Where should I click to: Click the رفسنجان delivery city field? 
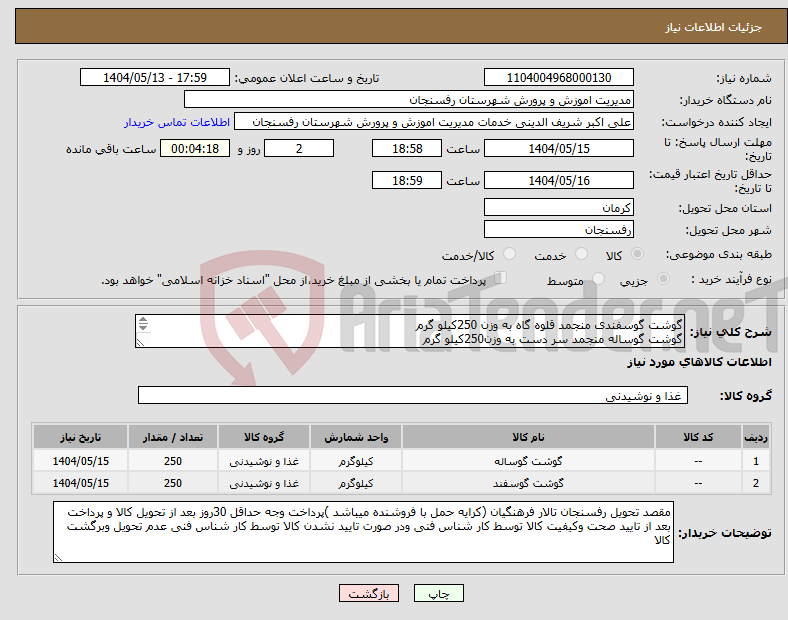pos(558,230)
